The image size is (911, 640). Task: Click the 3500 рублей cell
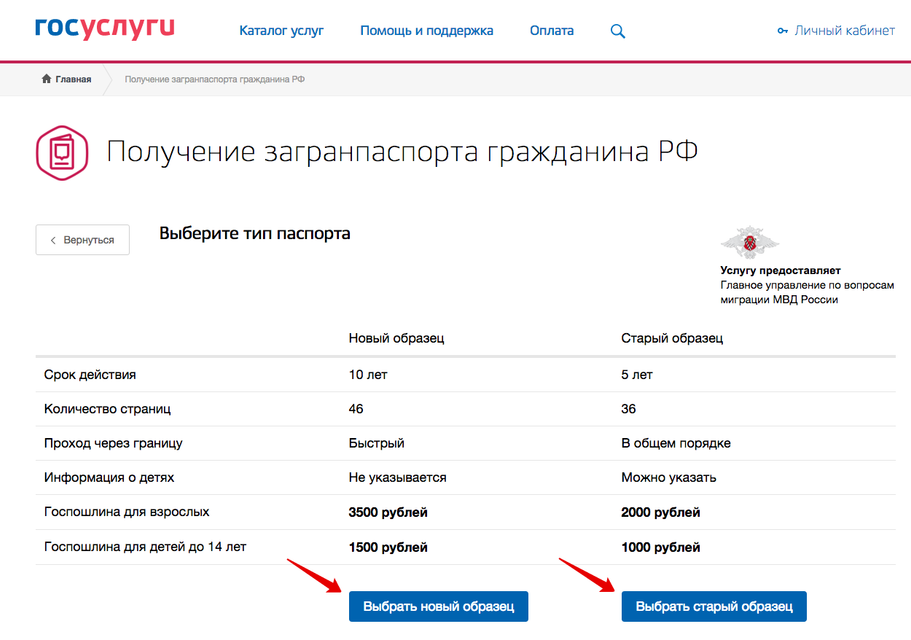[x=388, y=512]
